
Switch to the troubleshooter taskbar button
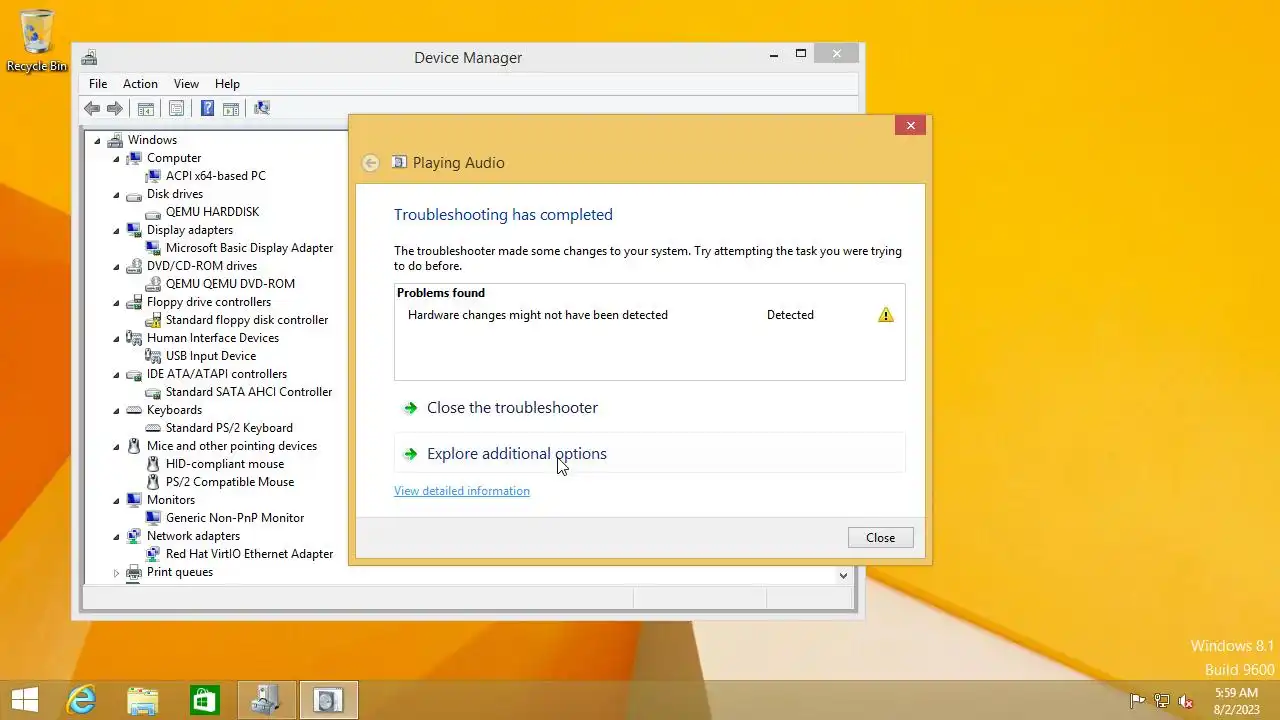328,700
